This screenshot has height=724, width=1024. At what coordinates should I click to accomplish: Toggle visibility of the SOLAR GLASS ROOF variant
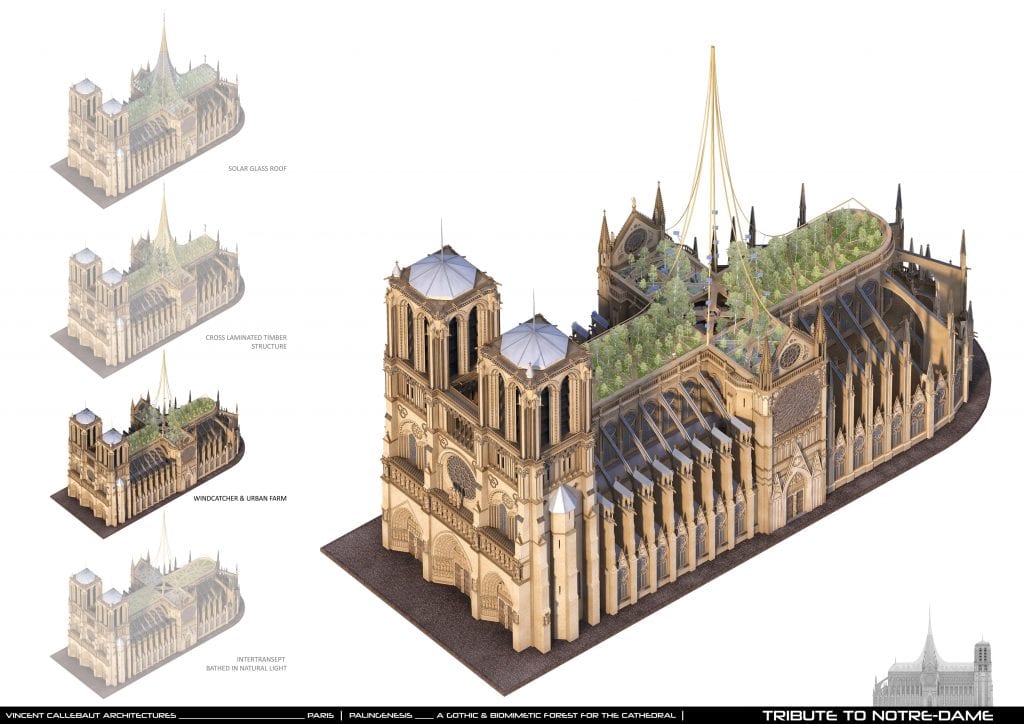258,169
